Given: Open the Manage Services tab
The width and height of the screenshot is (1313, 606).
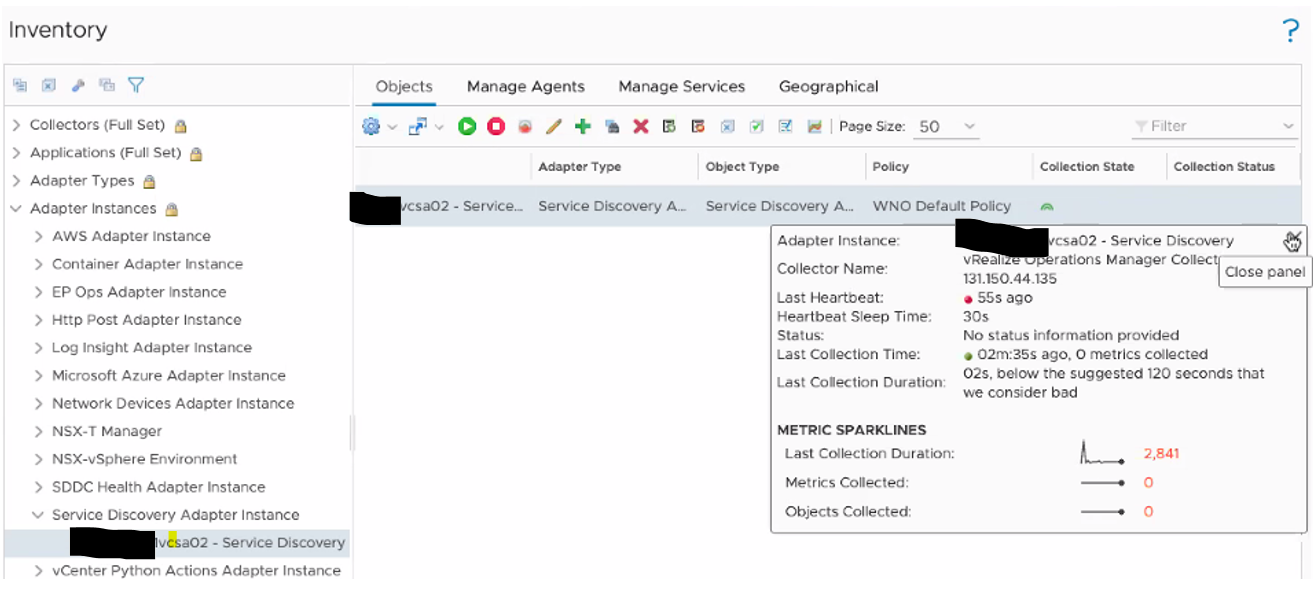Looking at the screenshot, I should 681,86.
